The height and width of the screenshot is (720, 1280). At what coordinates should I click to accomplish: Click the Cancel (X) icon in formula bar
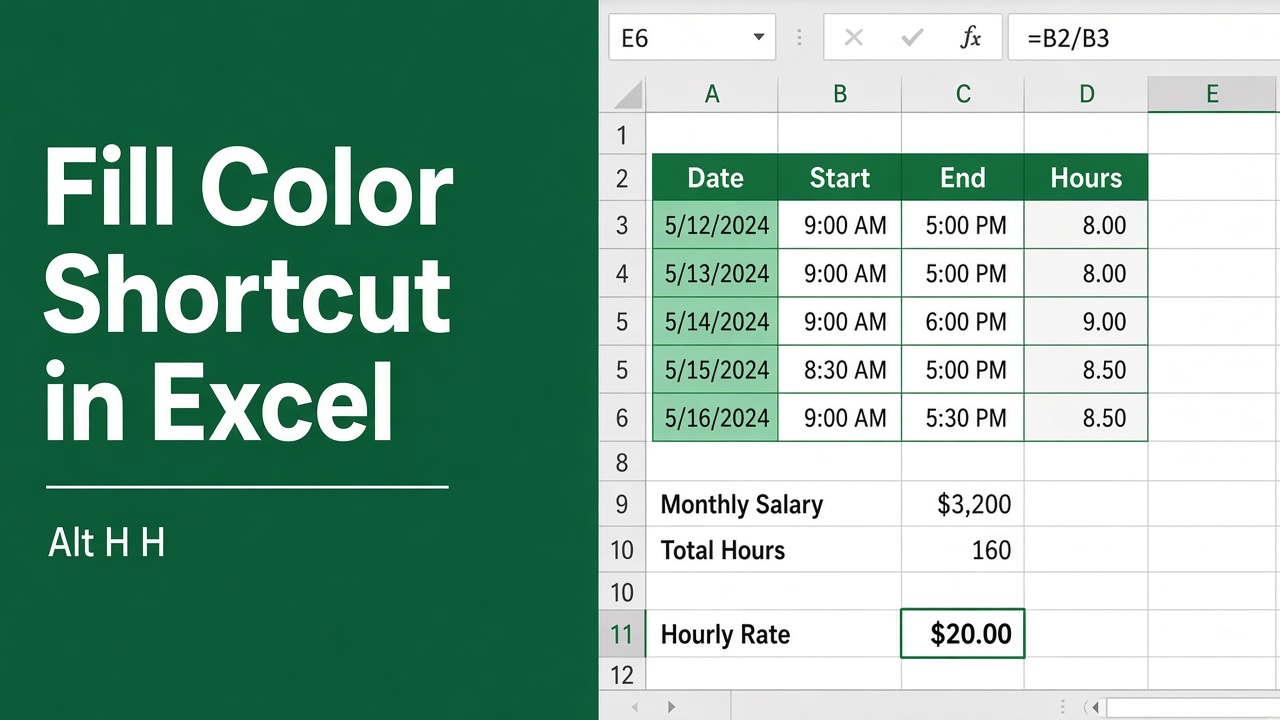coord(853,38)
